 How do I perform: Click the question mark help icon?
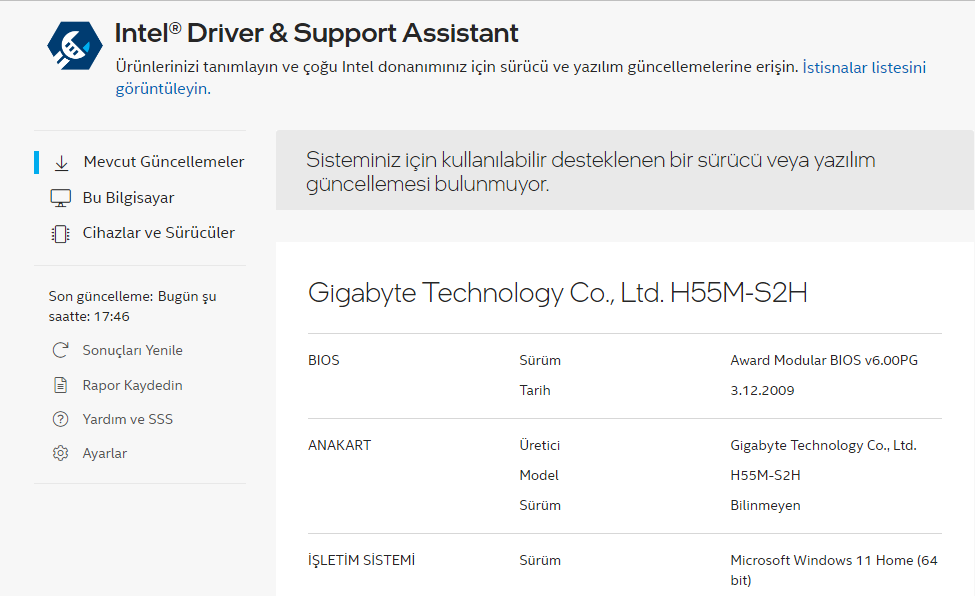pos(60,419)
